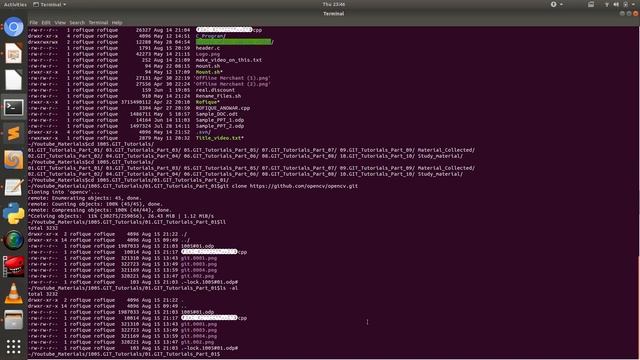Click the volume icon in top bar
The height and width of the screenshot is (360, 640).
(616, 4)
